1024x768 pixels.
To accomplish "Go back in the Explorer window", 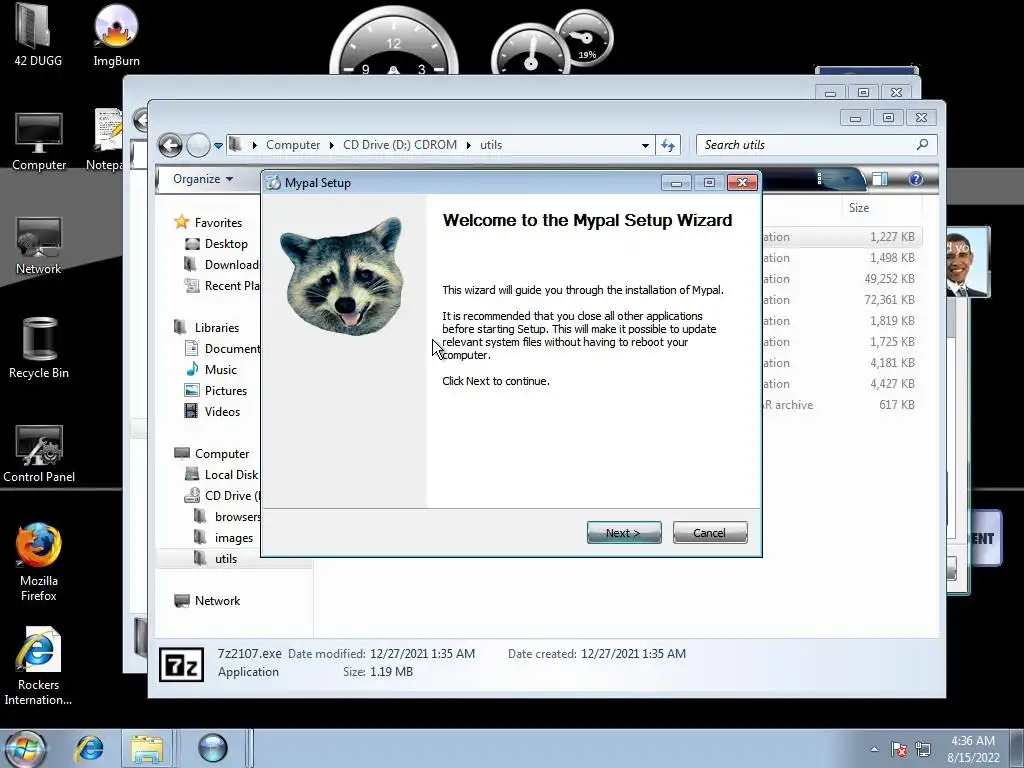I will (170, 145).
